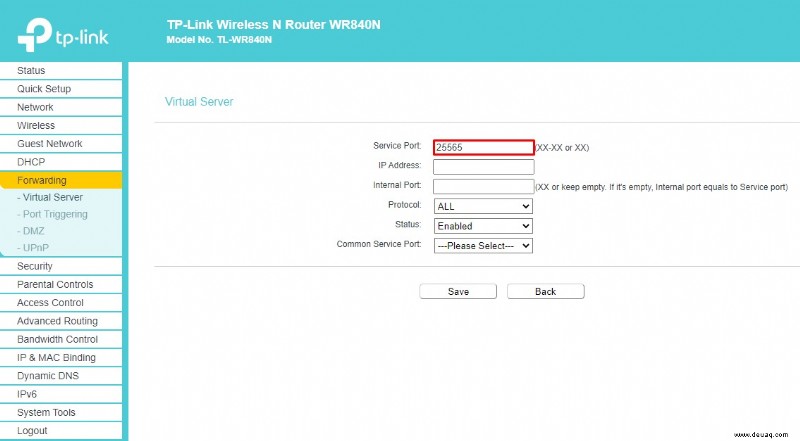
Task: Select Guest Network in sidebar
Action: click(x=61, y=144)
